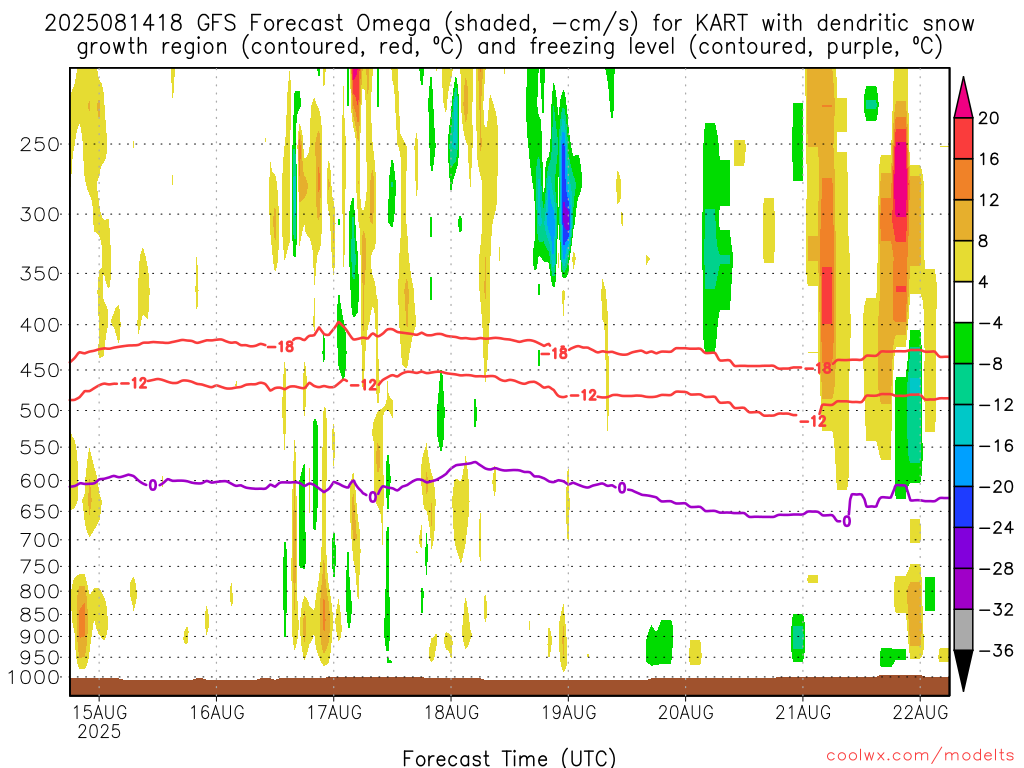This screenshot has width=1024, height=768.
Task: Click the colorbar value label -32
Action: (996, 609)
